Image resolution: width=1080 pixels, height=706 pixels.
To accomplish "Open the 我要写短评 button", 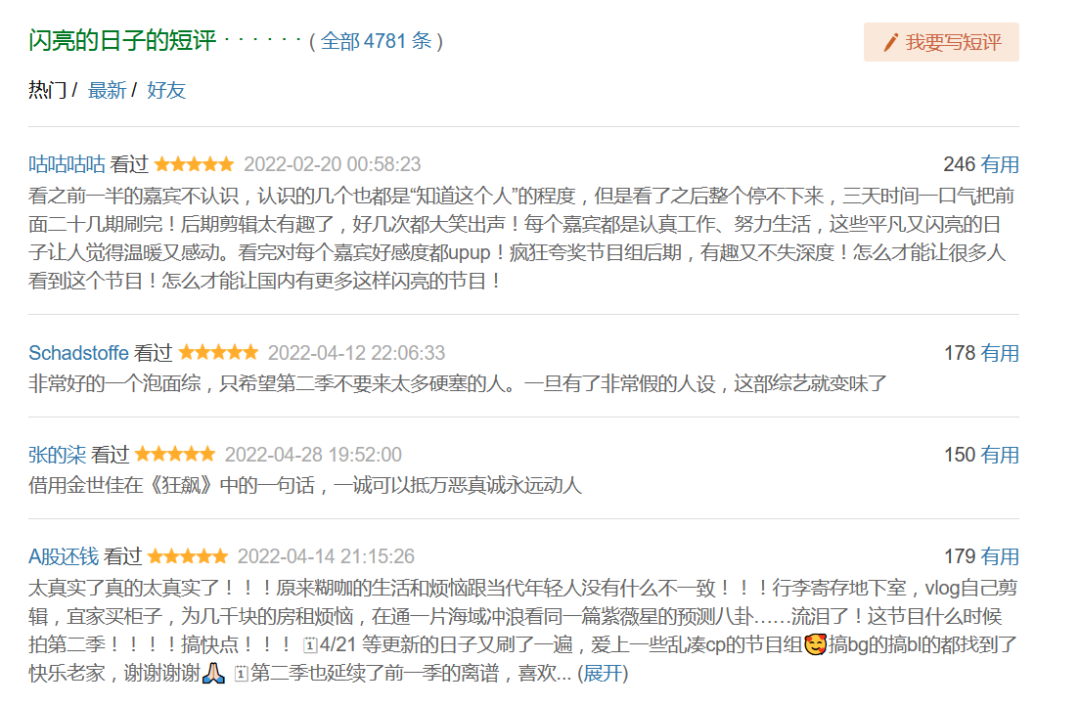I will (x=941, y=43).
